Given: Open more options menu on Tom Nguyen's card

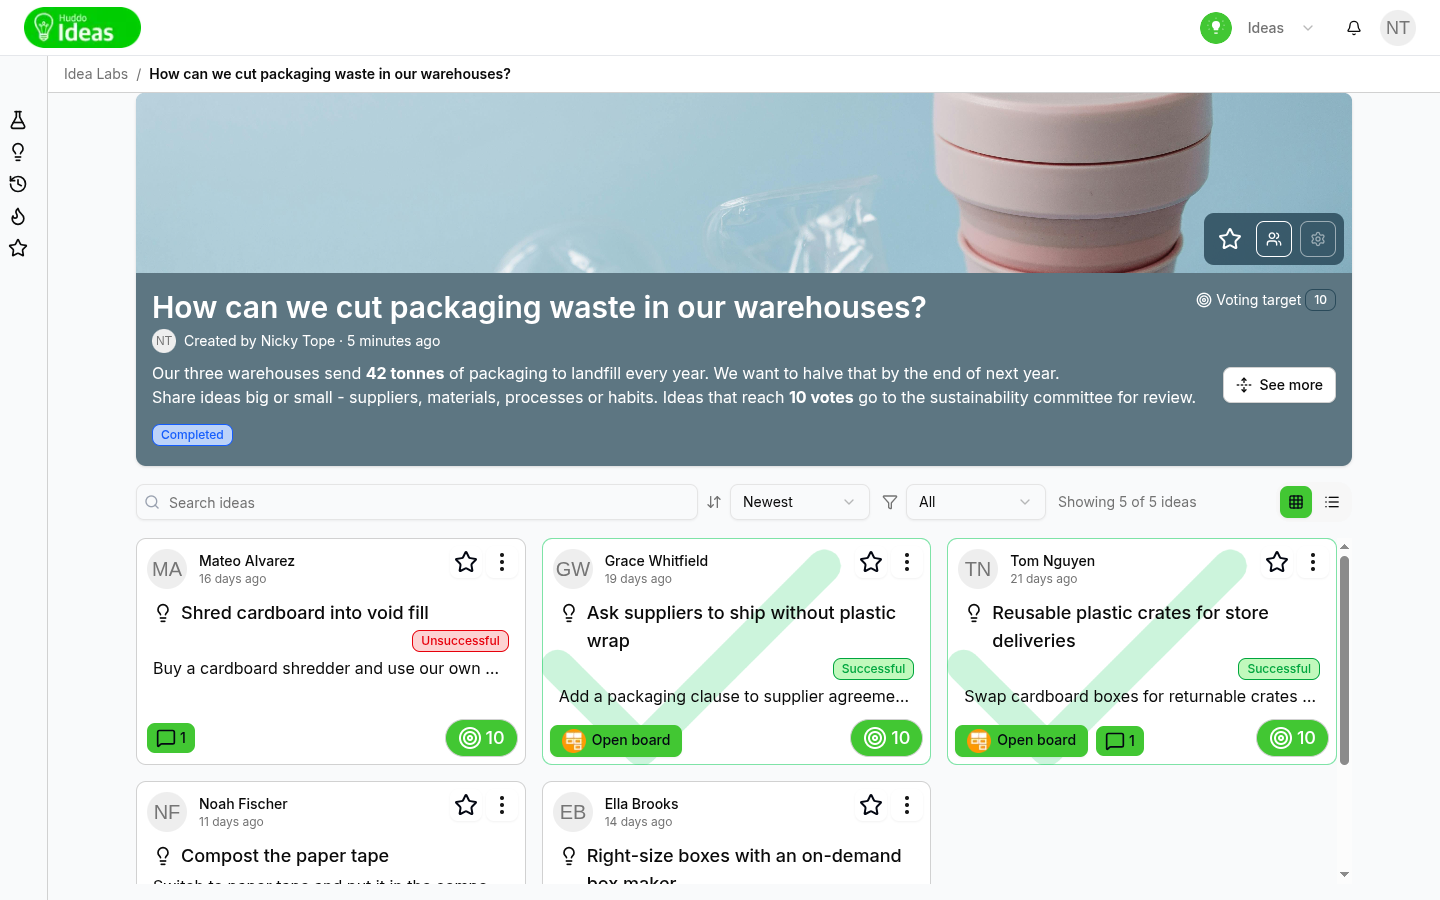Looking at the screenshot, I should click(x=1313, y=562).
